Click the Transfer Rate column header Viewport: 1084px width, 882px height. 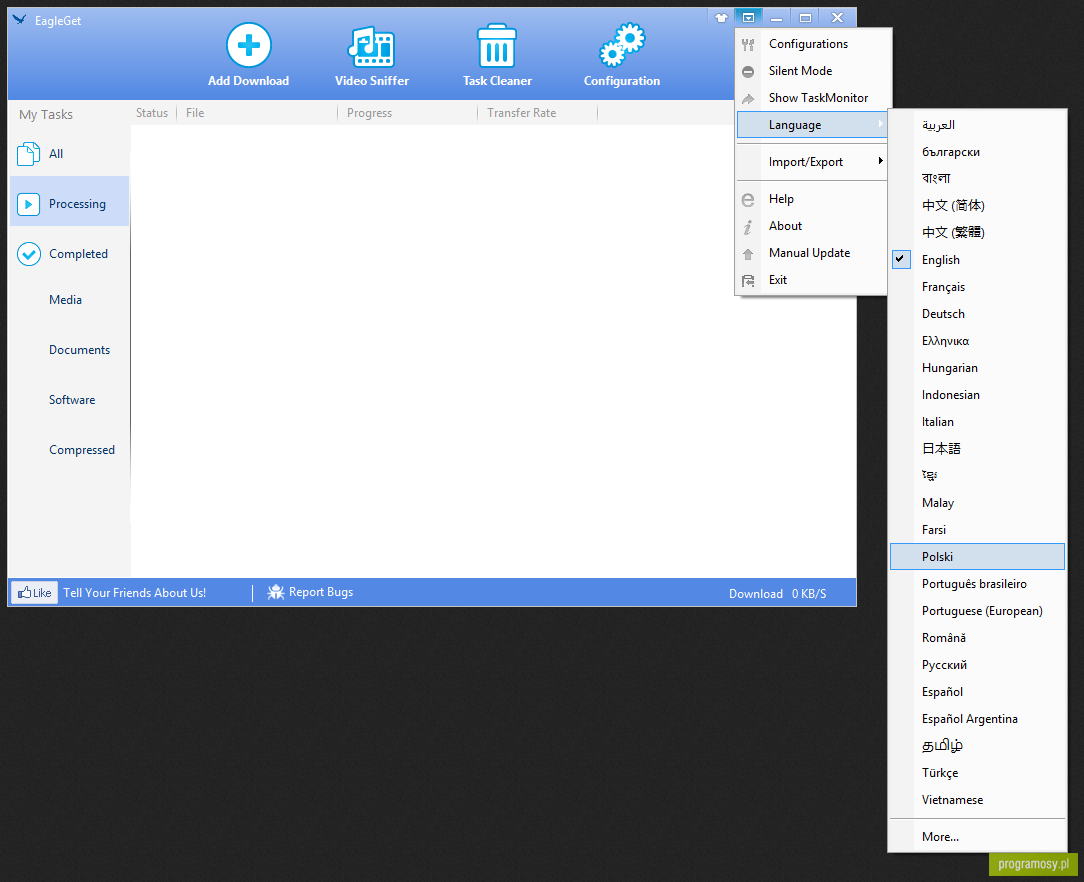(x=521, y=113)
